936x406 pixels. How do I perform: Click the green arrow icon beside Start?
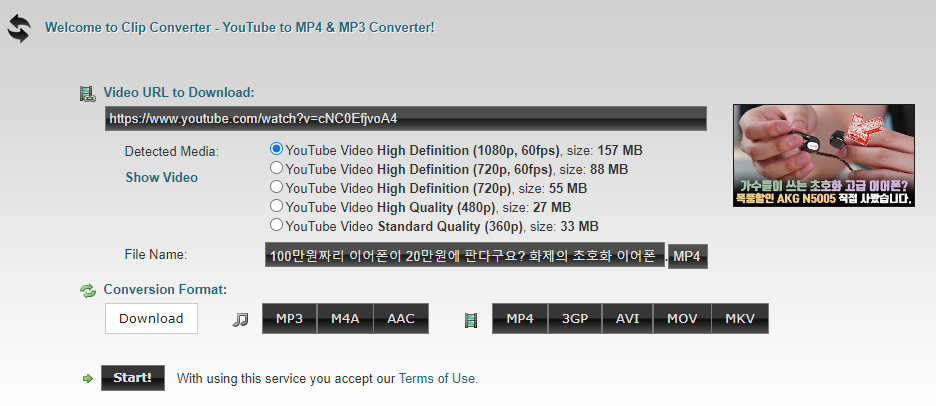pos(88,379)
